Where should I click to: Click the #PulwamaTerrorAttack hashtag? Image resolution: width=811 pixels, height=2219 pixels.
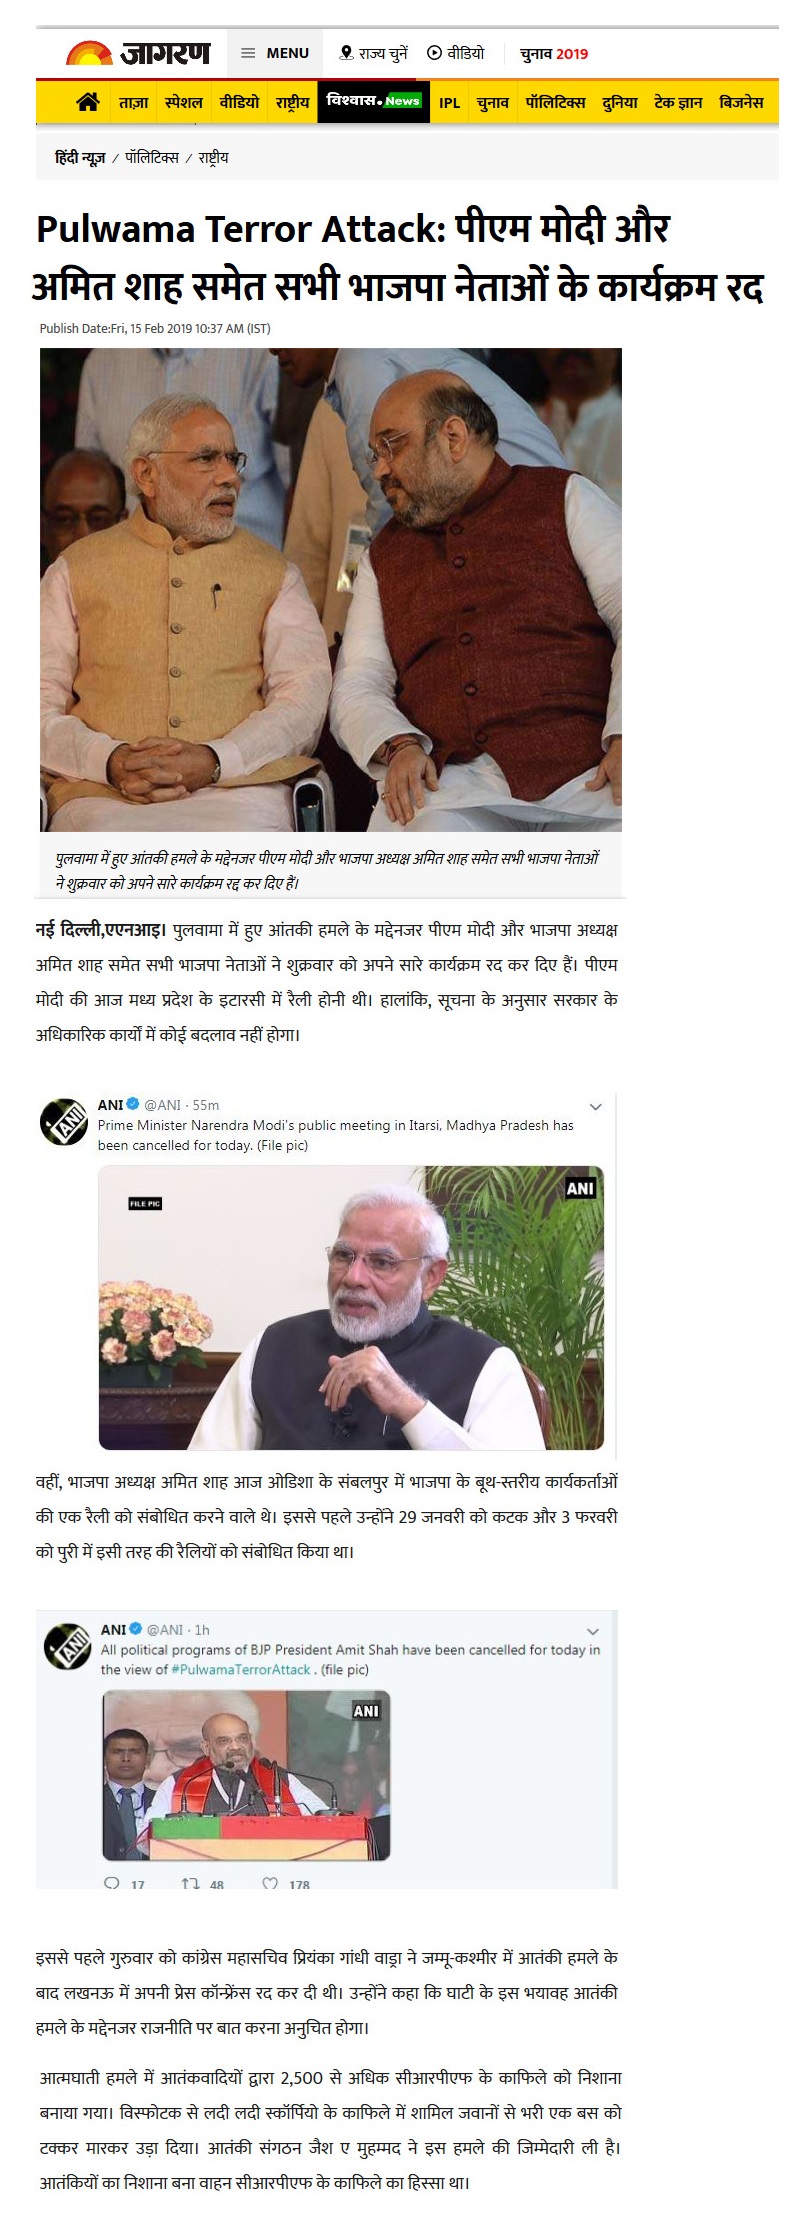pos(241,1669)
